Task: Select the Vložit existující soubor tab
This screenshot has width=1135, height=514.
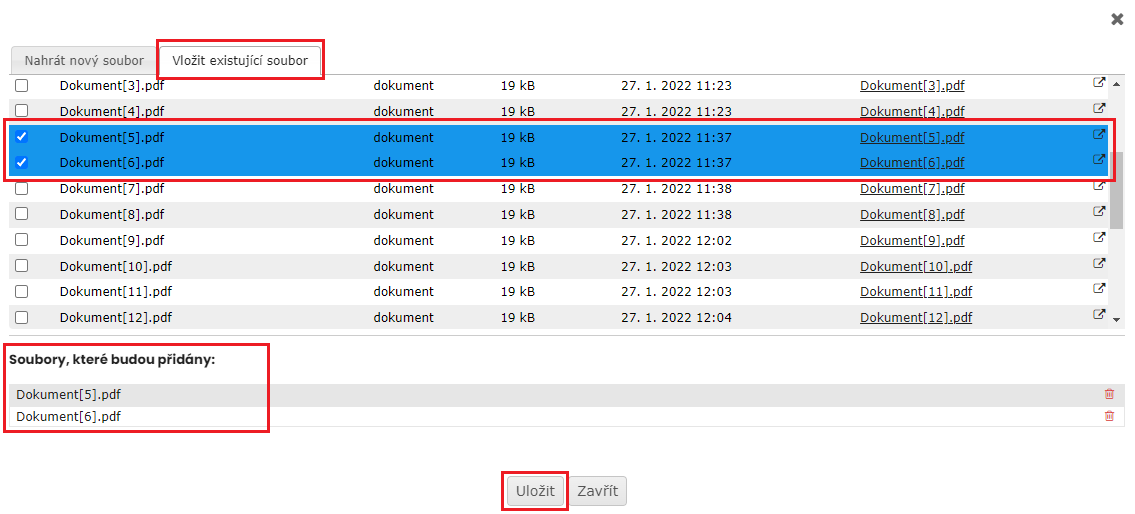Action: 240,60
